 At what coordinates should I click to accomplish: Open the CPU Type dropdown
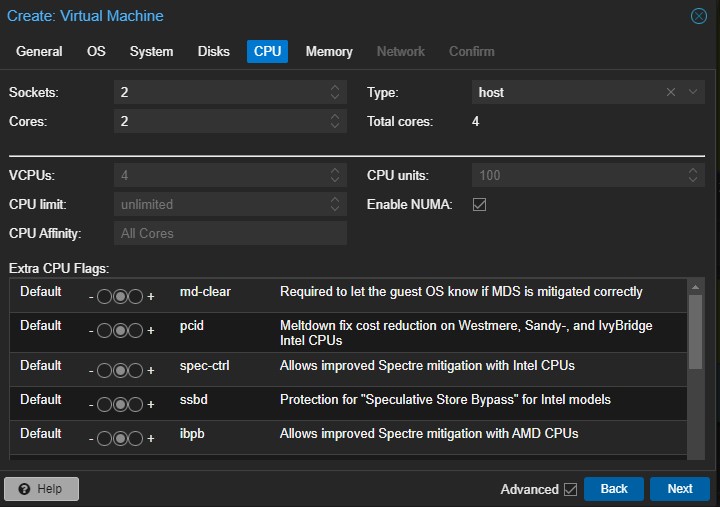tap(694, 92)
